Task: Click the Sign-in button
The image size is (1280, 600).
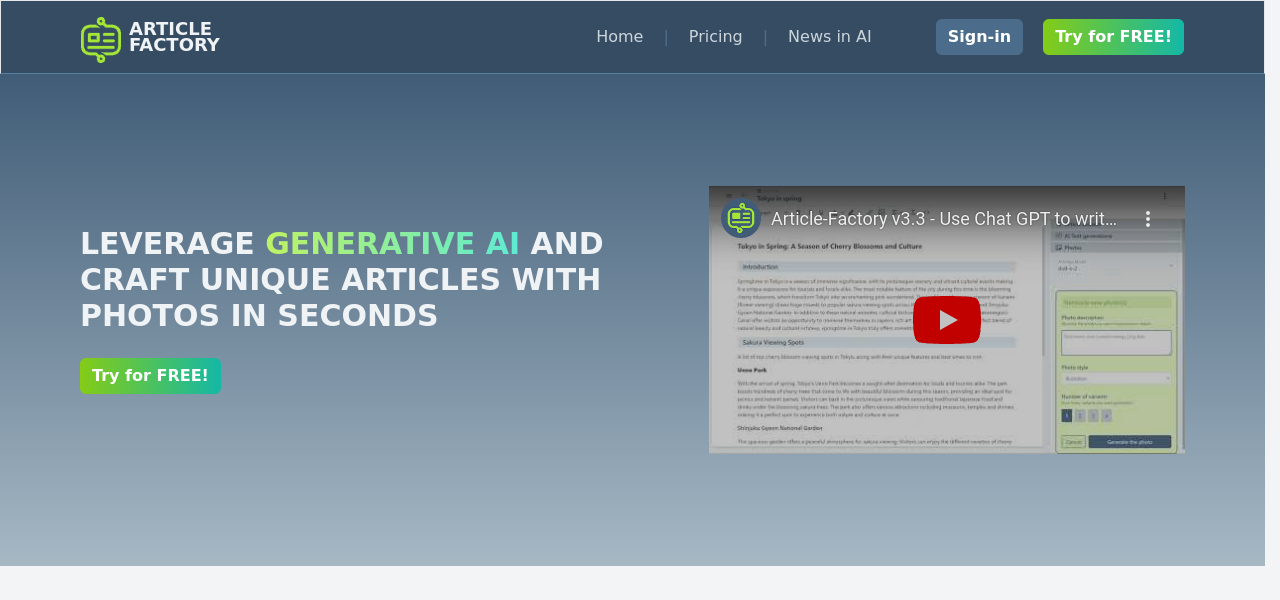Action: (979, 37)
